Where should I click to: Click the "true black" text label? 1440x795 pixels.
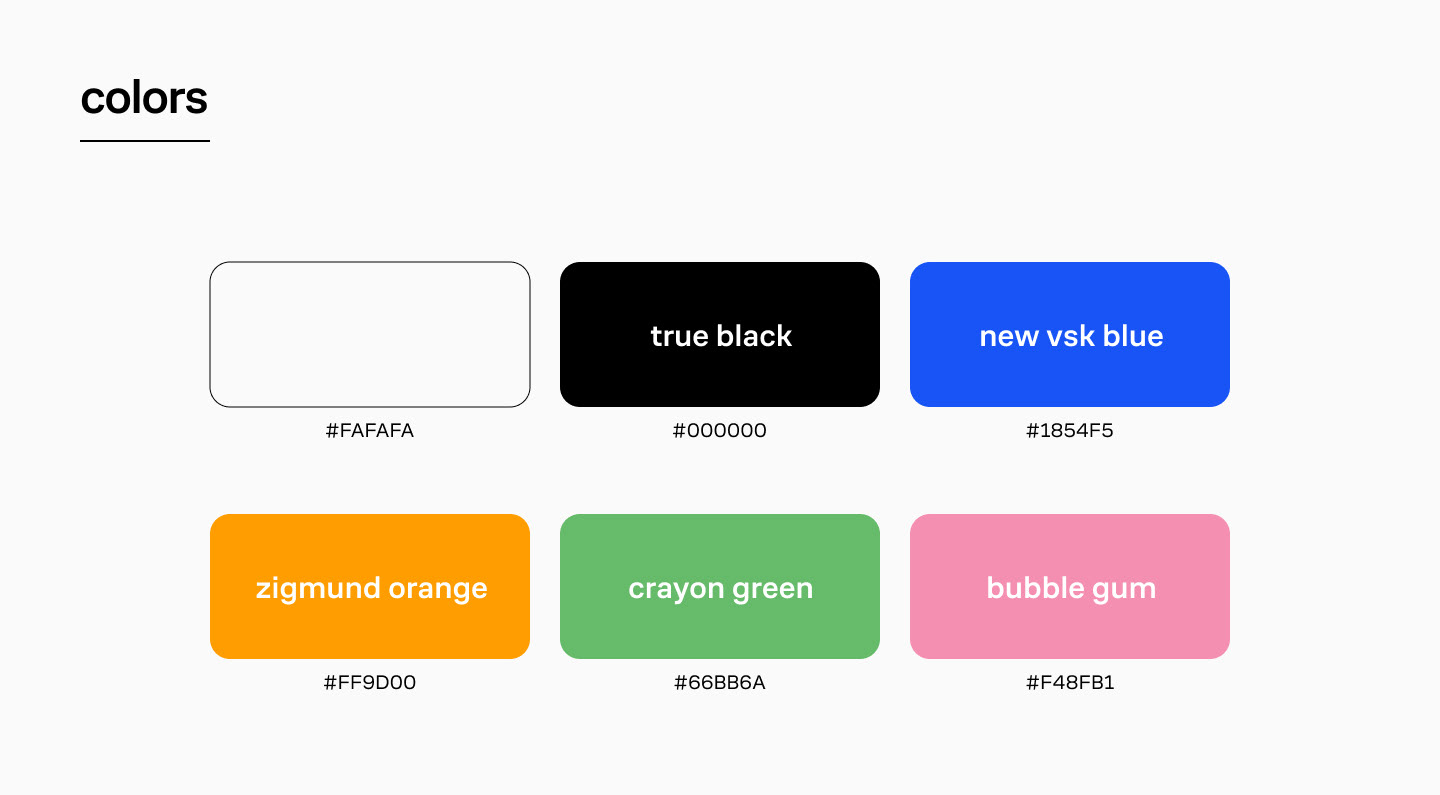(721, 336)
